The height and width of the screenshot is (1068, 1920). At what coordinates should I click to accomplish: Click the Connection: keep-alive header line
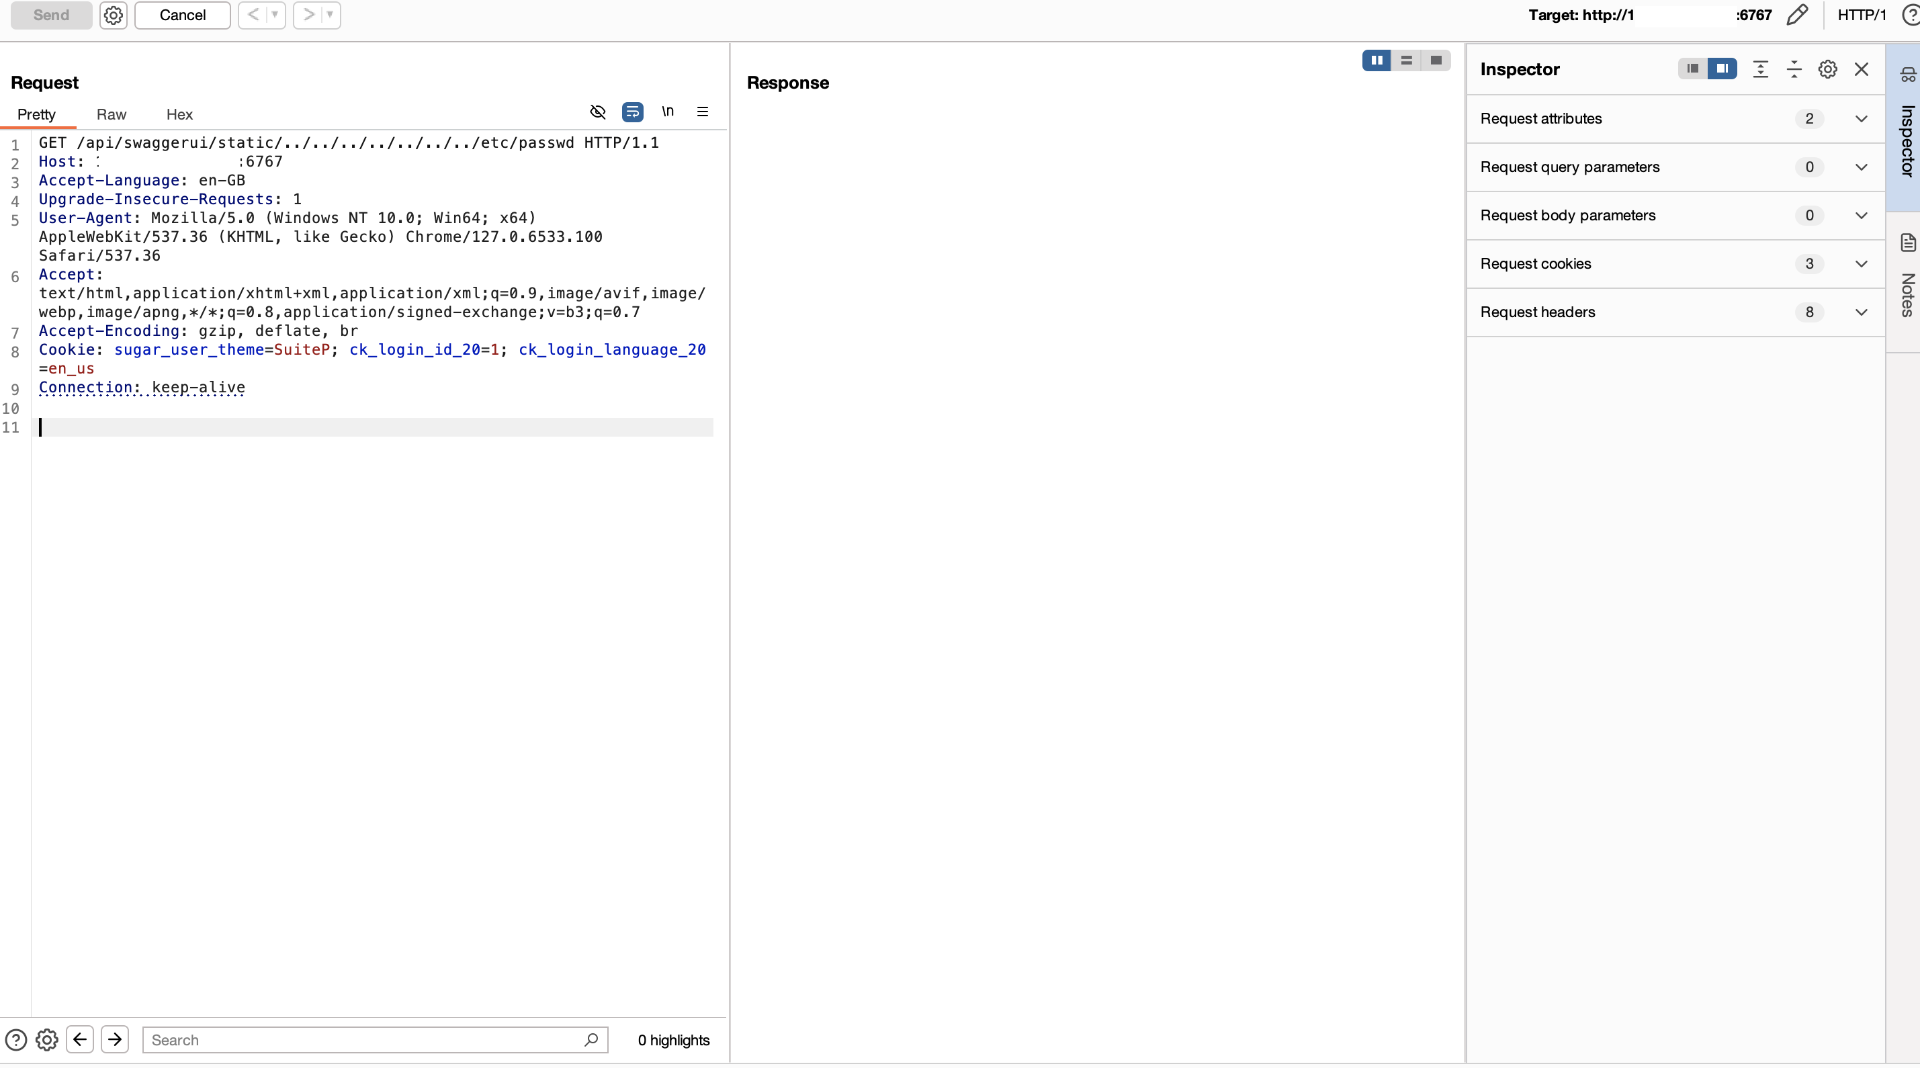tap(142, 388)
